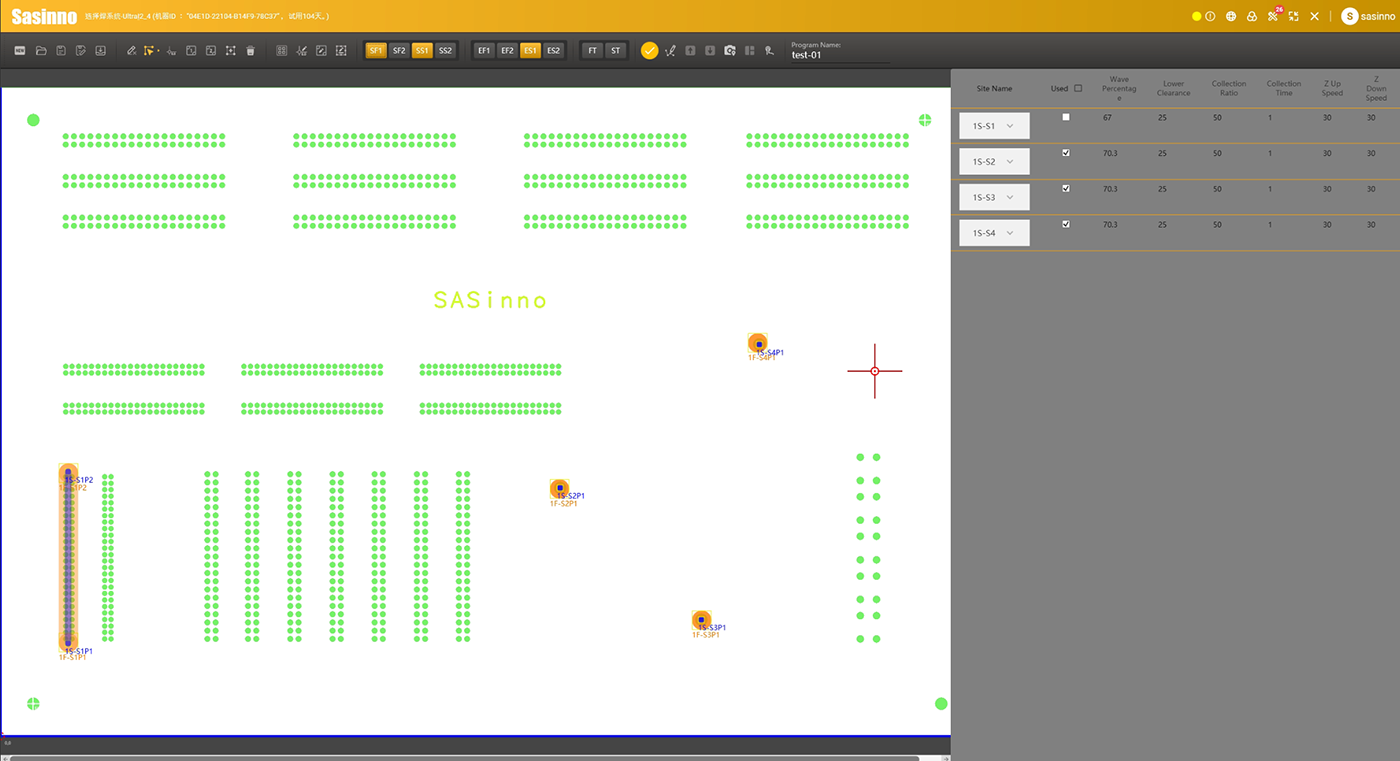Toggle the SF1 layer button

click(376, 50)
